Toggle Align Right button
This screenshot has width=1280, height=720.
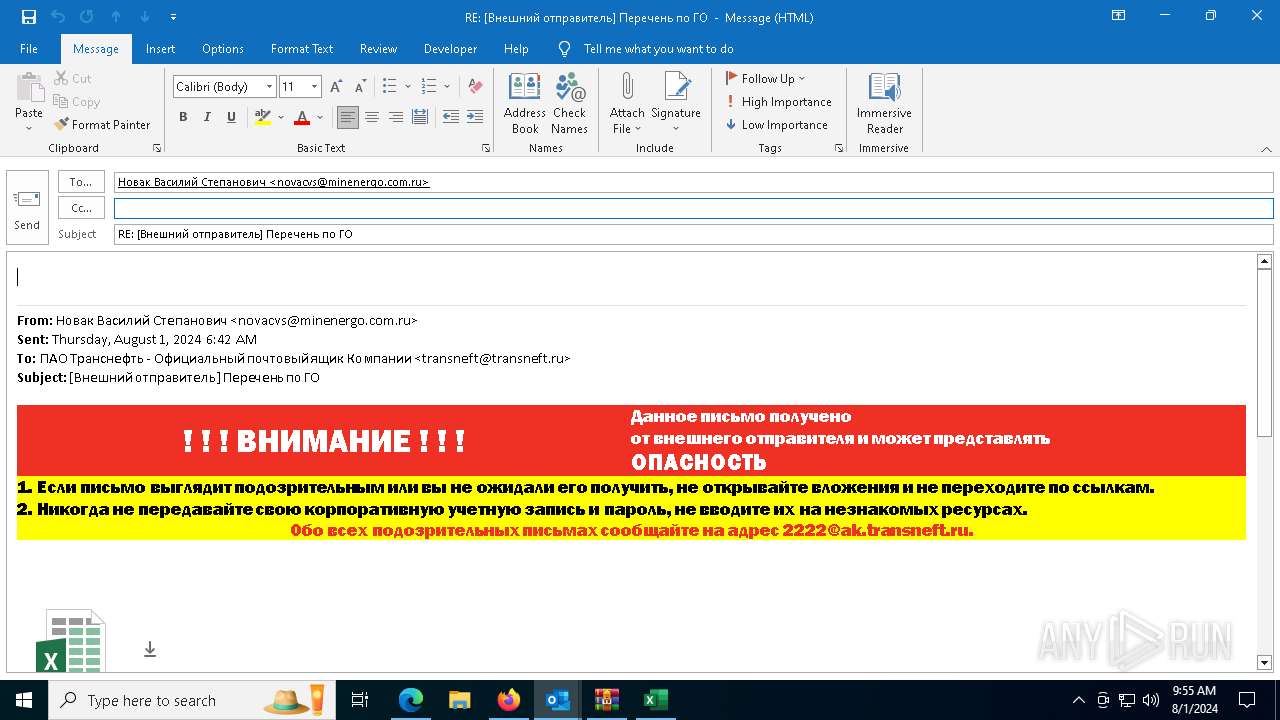[396, 117]
